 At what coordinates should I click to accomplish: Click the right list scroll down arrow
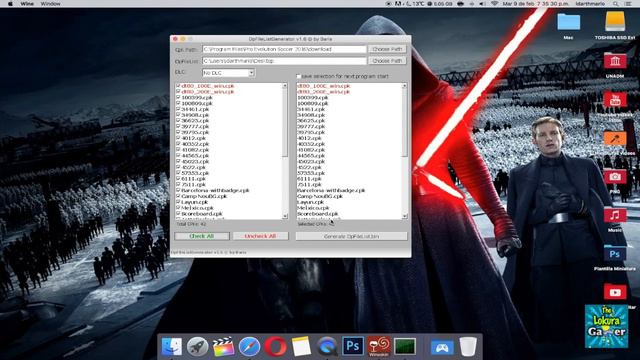(404, 216)
